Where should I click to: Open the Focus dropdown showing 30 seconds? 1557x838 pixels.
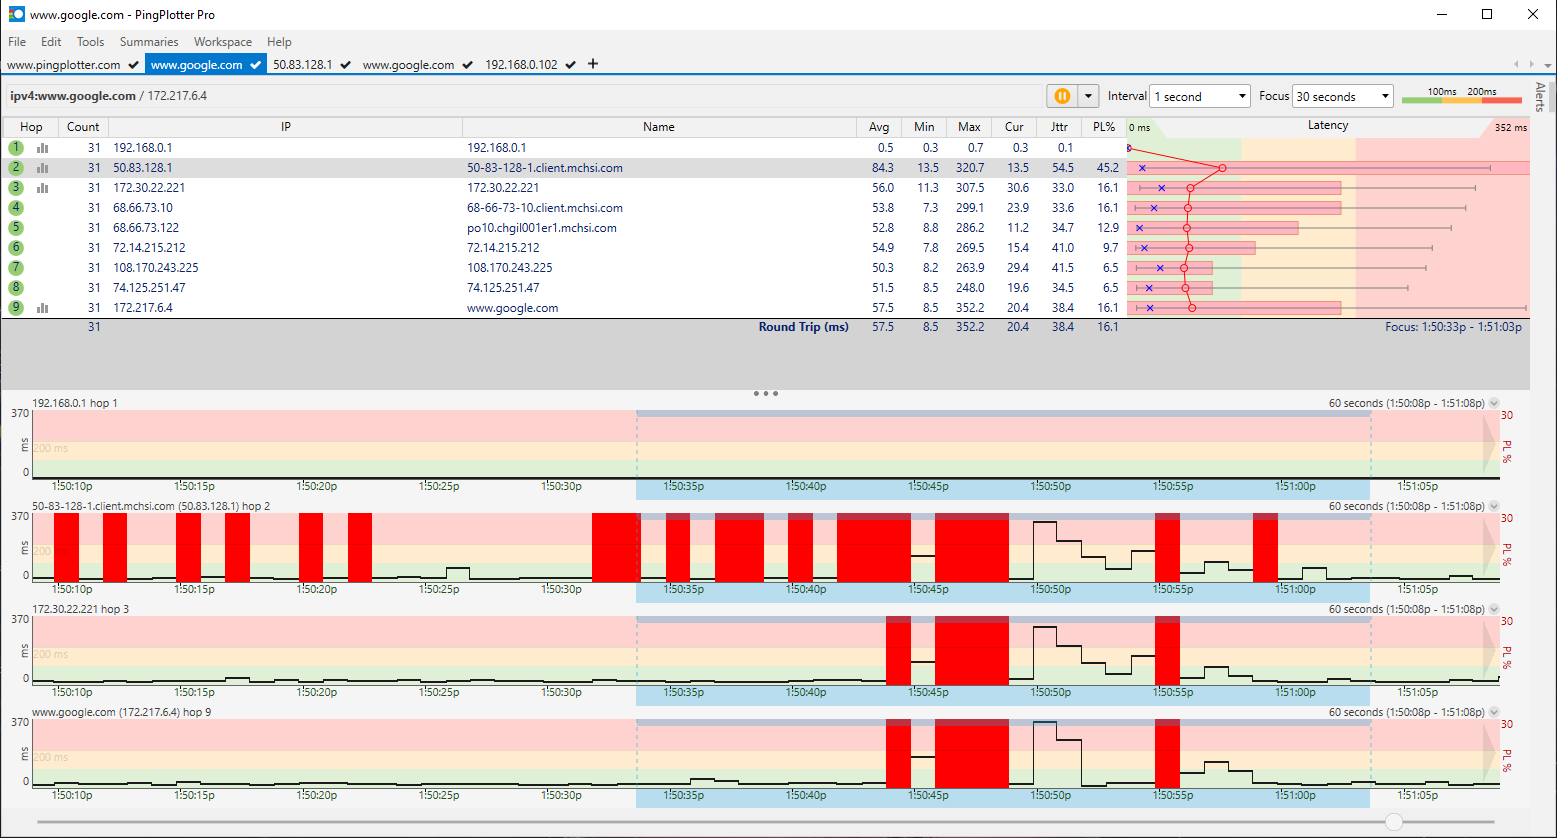point(1343,96)
